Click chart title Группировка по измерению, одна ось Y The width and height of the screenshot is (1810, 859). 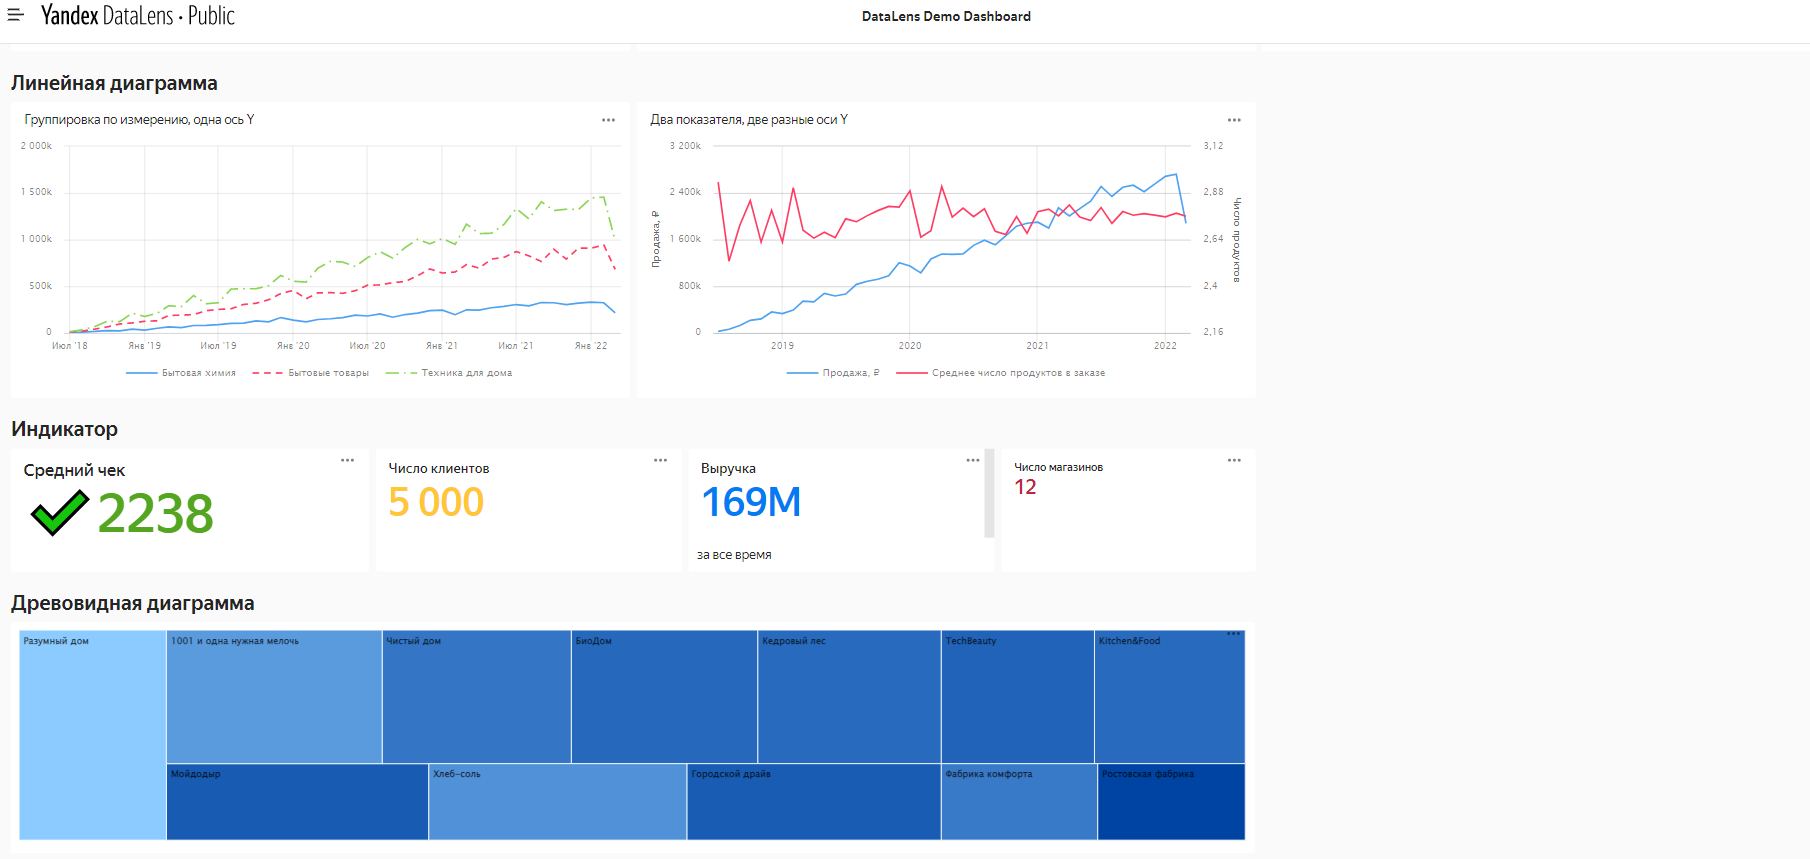coord(139,119)
